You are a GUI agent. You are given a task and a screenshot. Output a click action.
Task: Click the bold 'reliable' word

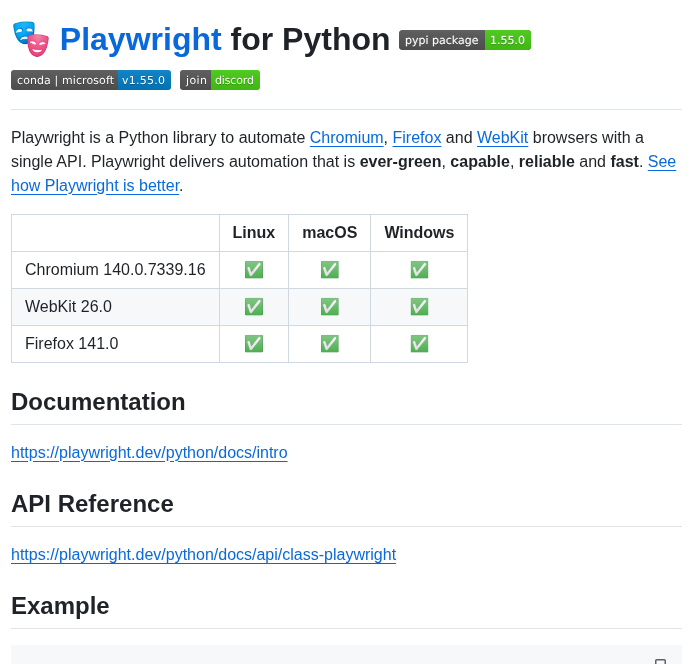pyautogui.click(x=547, y=162)
